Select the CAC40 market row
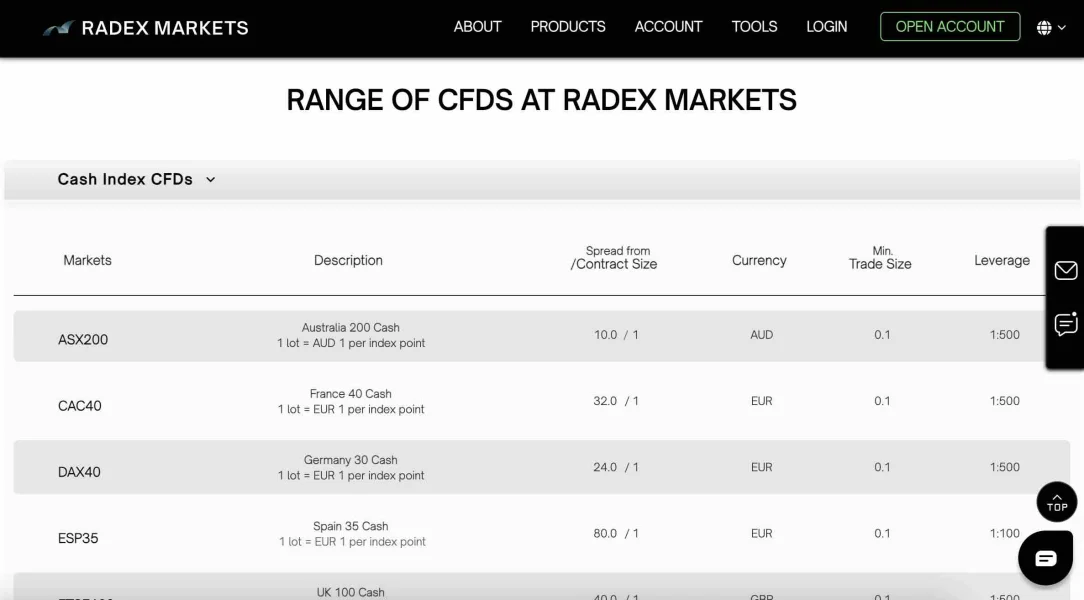 pos(80,406)
